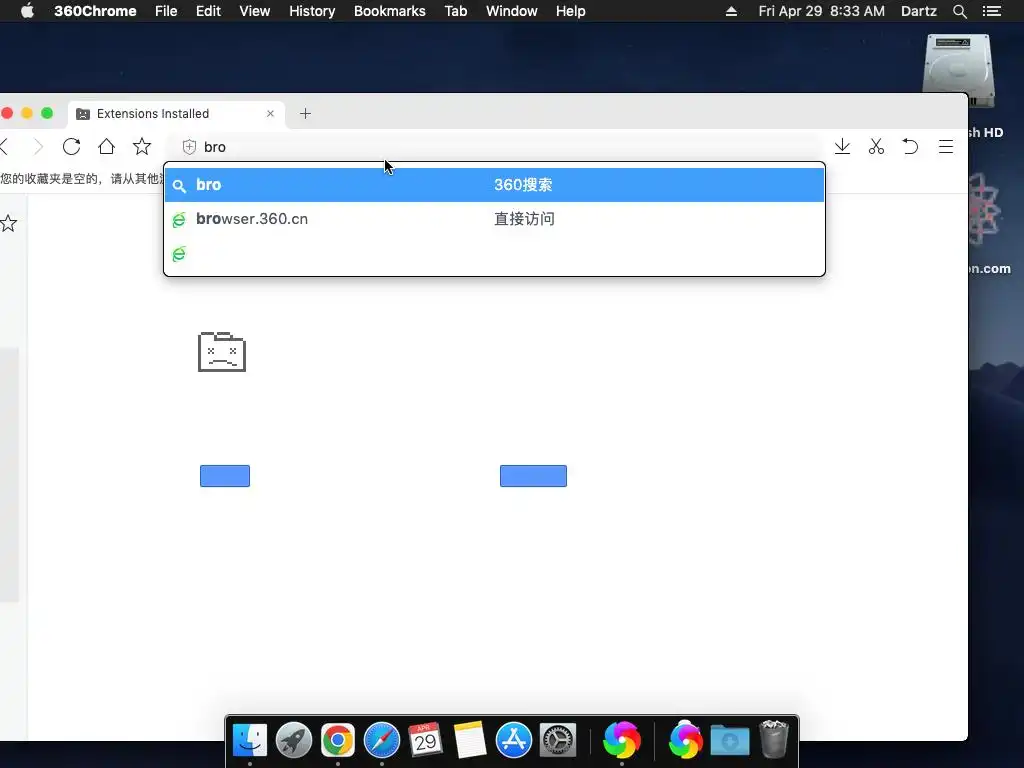
Task: Select the empty third suggestion row
Action: coord(494,253)
